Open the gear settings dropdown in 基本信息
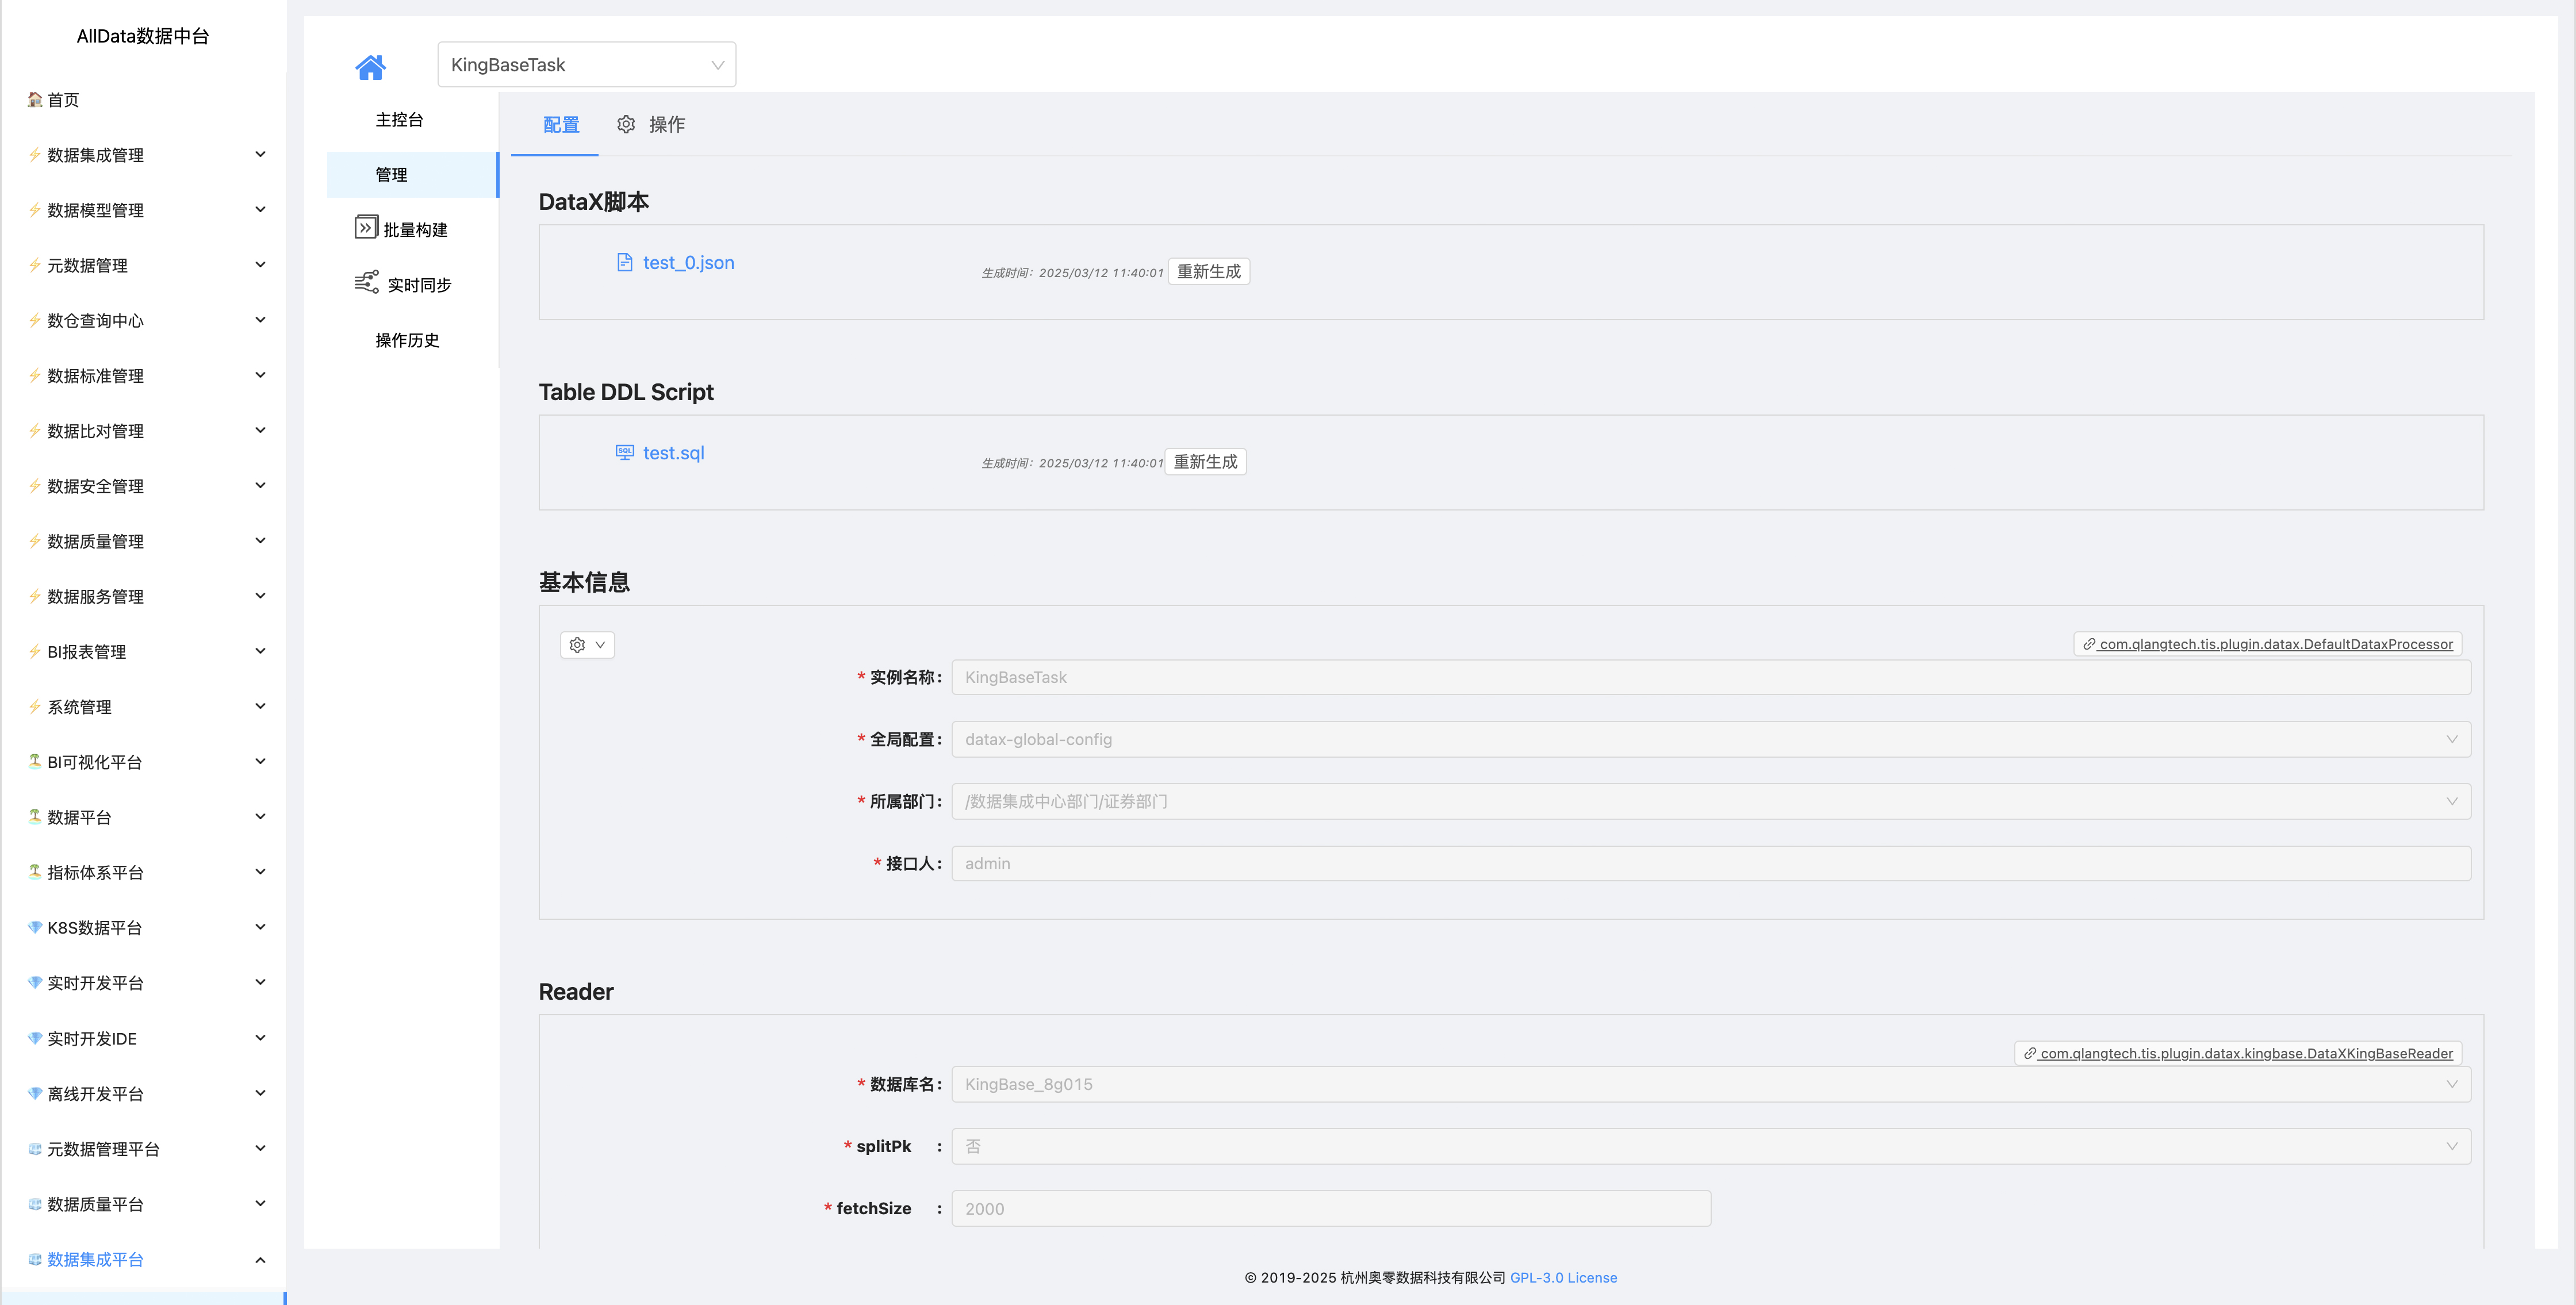The height and width of the screenshot is (1305, 2576). [587, 645]
